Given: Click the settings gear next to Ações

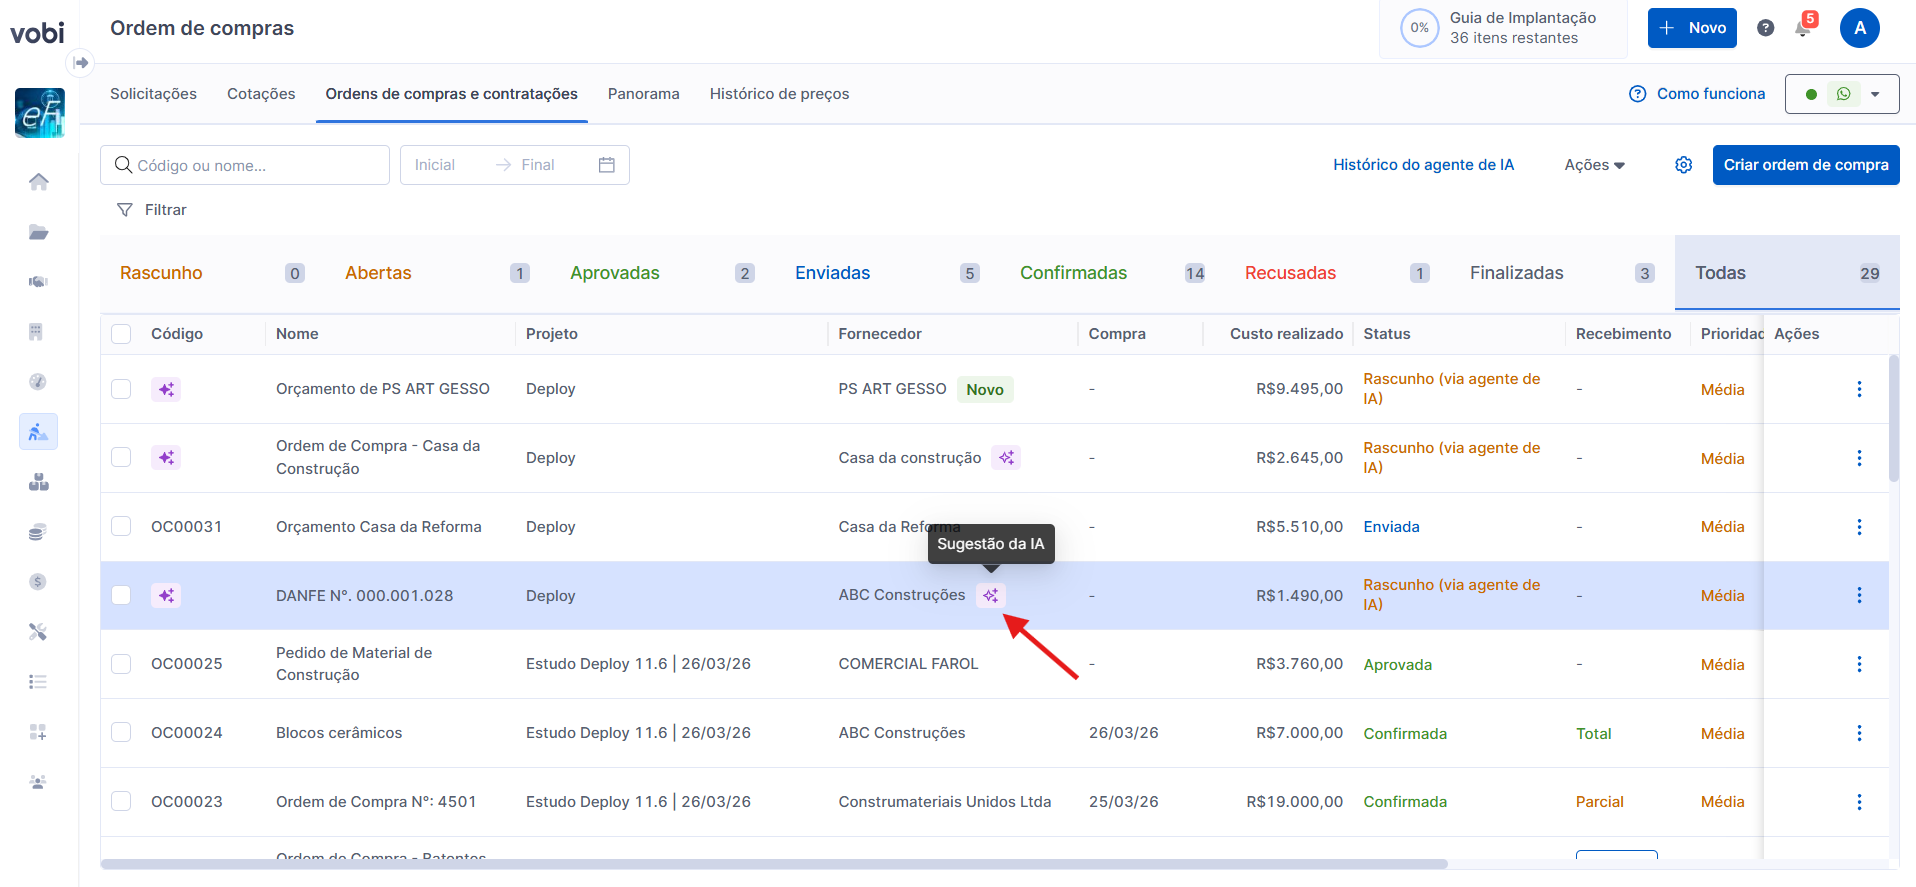Looking at the screenshot, I should point(1684,165).
